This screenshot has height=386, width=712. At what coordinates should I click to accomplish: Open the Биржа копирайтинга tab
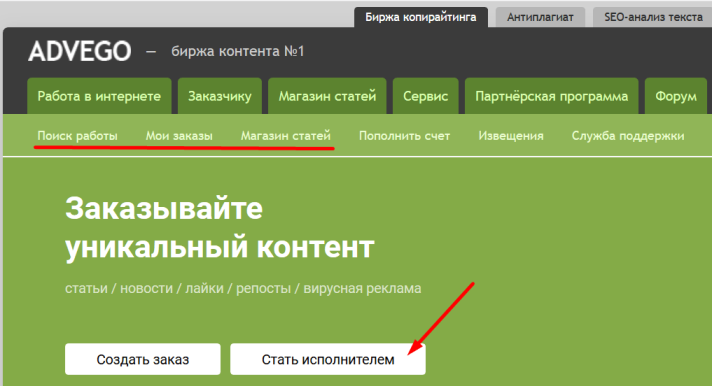pos(421,17)
